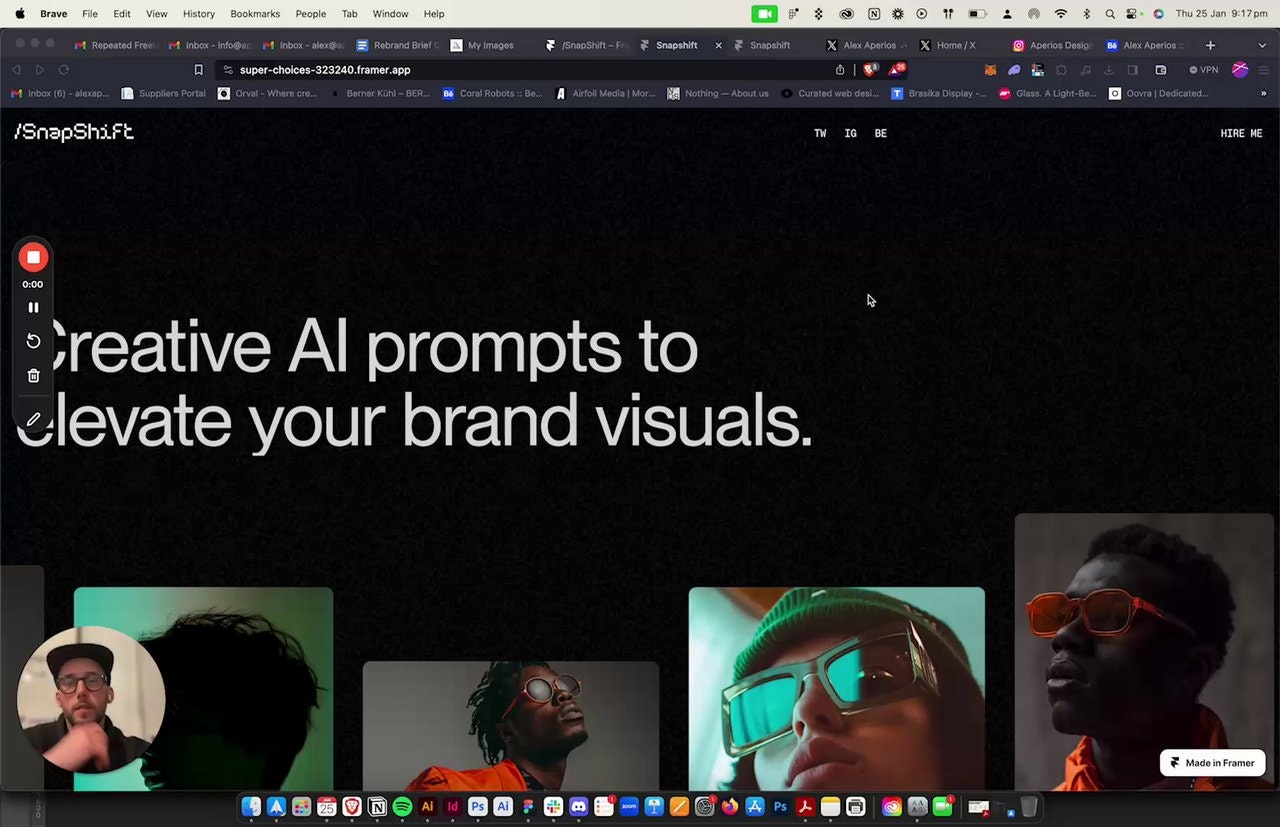Expand the bookmarks bar overflow chevron
This screenshot has height=827, width=1280.
coord(1263,93)
